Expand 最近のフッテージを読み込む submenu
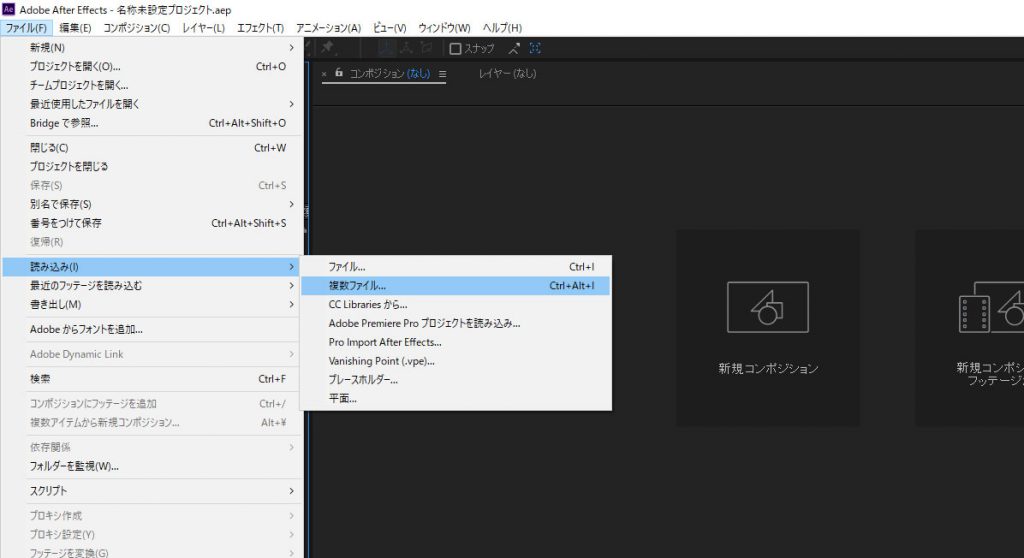Image resolution: width=1024 pixels, height=558 pixels. (x=151, y=286)
